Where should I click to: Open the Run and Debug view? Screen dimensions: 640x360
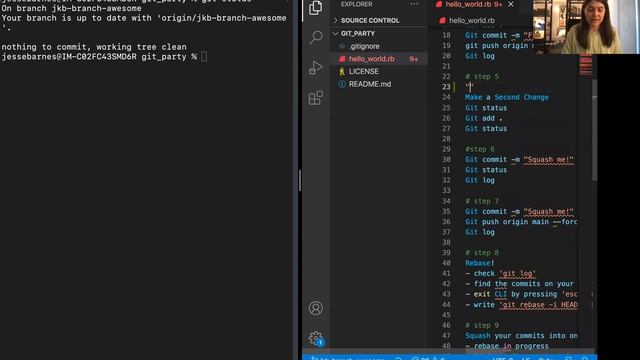point(316,67)
